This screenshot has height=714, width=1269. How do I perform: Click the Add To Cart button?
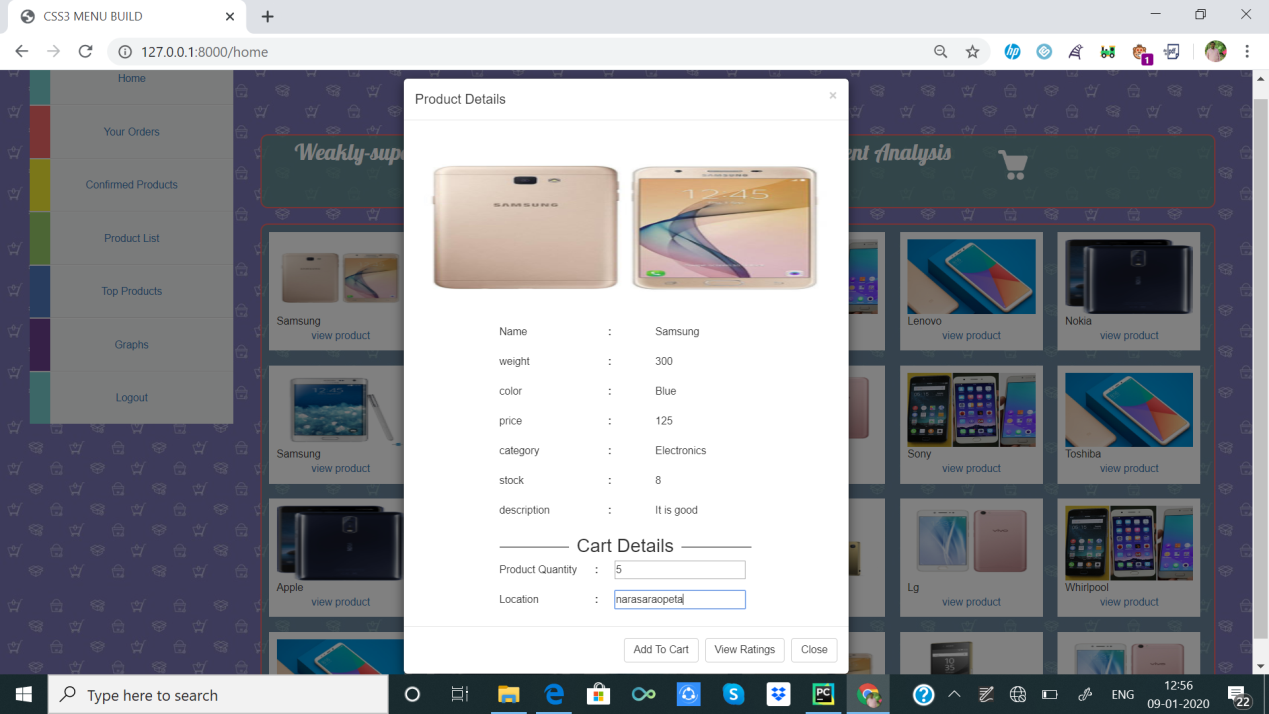click(x=661, y=650)
